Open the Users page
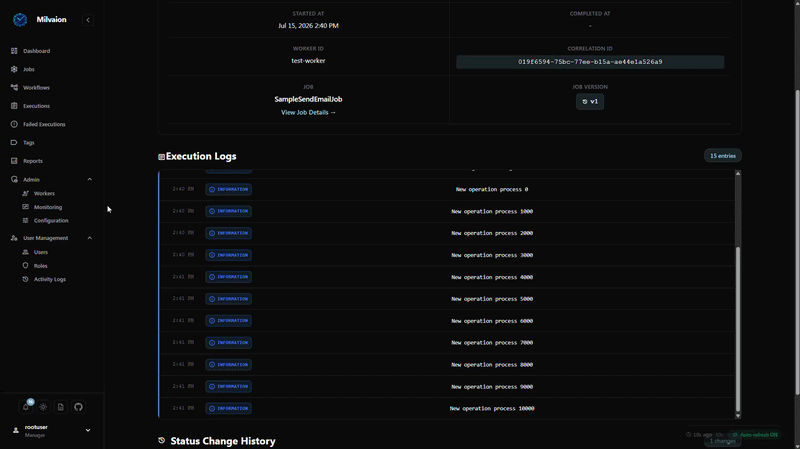 coord(41,252)
